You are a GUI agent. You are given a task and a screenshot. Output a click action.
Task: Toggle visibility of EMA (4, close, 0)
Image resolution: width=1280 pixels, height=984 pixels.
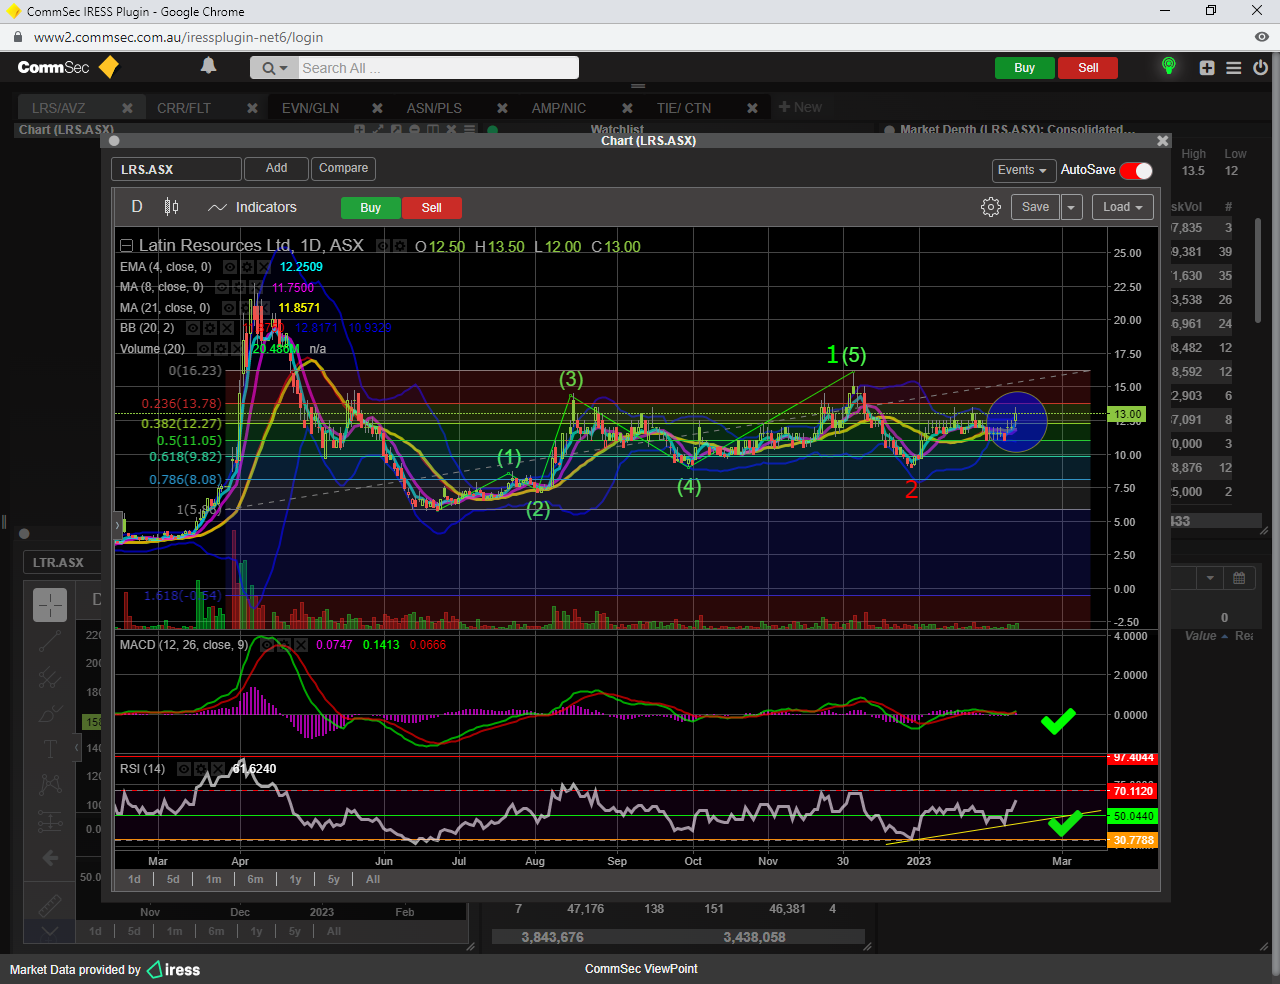click(230, 267)
